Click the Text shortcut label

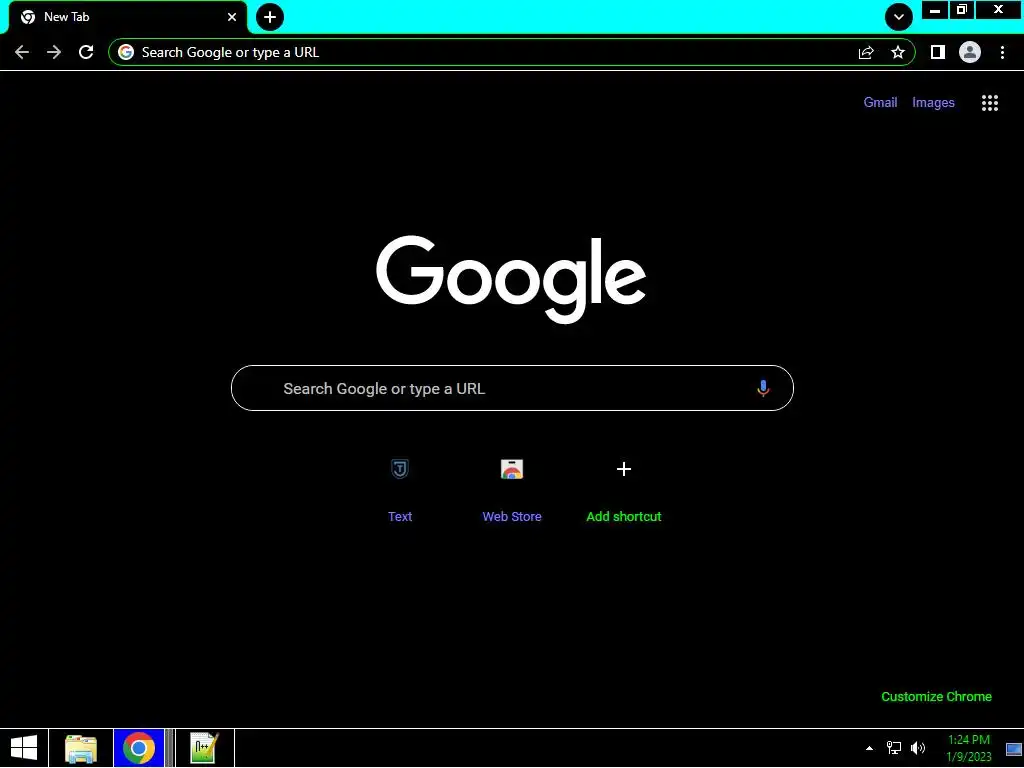(400, 517)
